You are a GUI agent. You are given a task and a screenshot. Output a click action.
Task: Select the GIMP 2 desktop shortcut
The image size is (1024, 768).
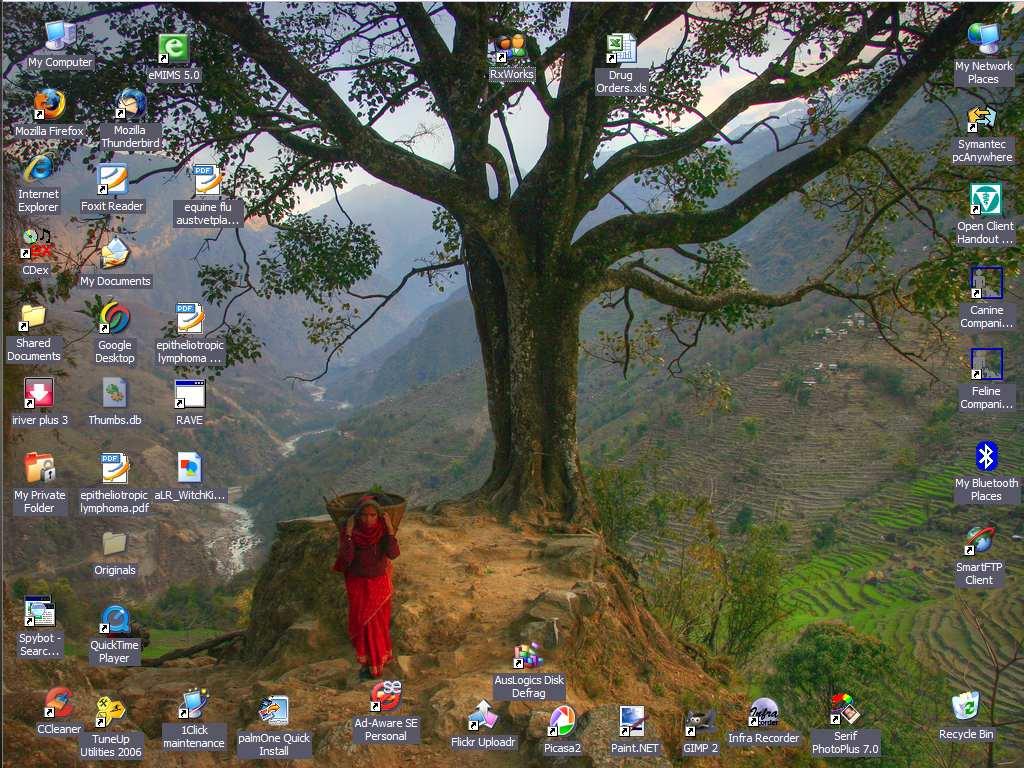[x=700, y=721]
